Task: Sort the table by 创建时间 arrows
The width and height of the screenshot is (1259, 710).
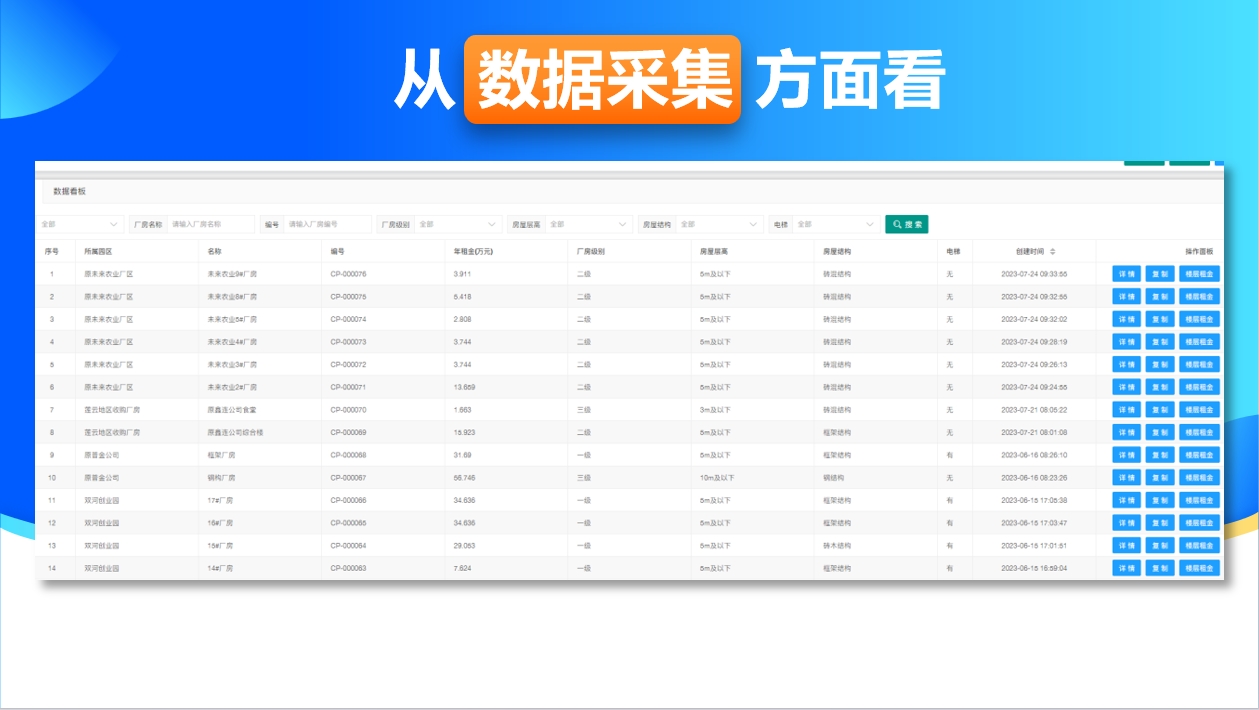Action: point(1052,251)
